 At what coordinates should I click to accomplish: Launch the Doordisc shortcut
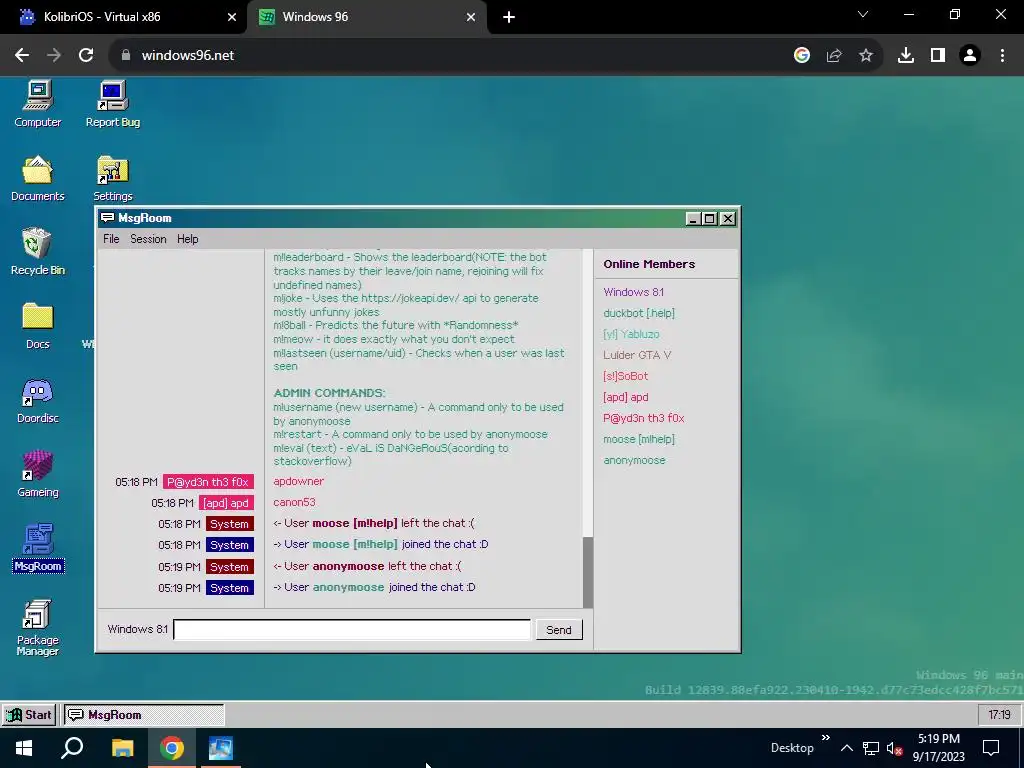pyautogui.click(x=38, y=400)
